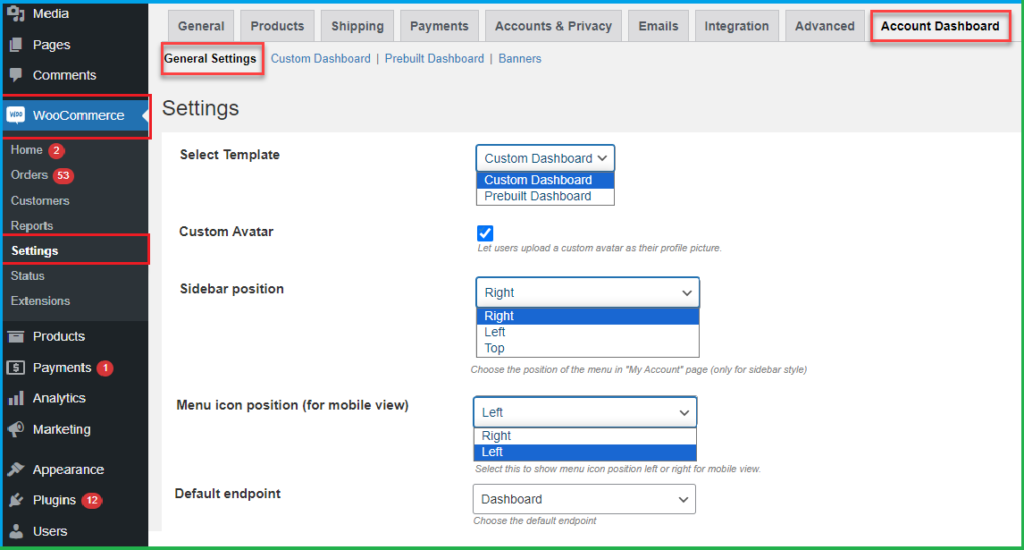Select Left option in sidebar position list
The height and width of the screenshot is (550, 1024).
click(x=588, y=332)
